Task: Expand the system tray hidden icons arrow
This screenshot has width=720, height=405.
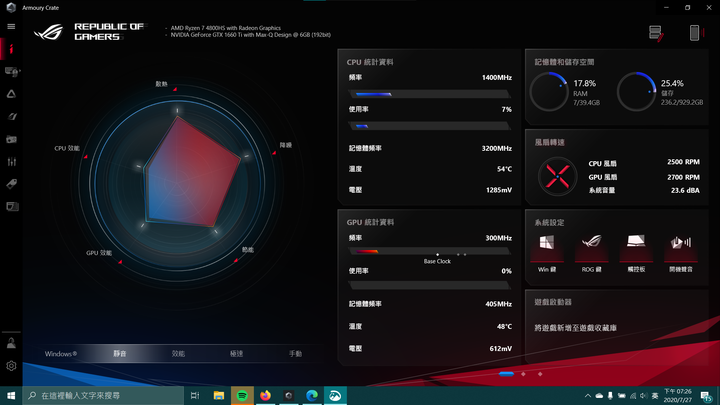Action: tap(588, 396)
